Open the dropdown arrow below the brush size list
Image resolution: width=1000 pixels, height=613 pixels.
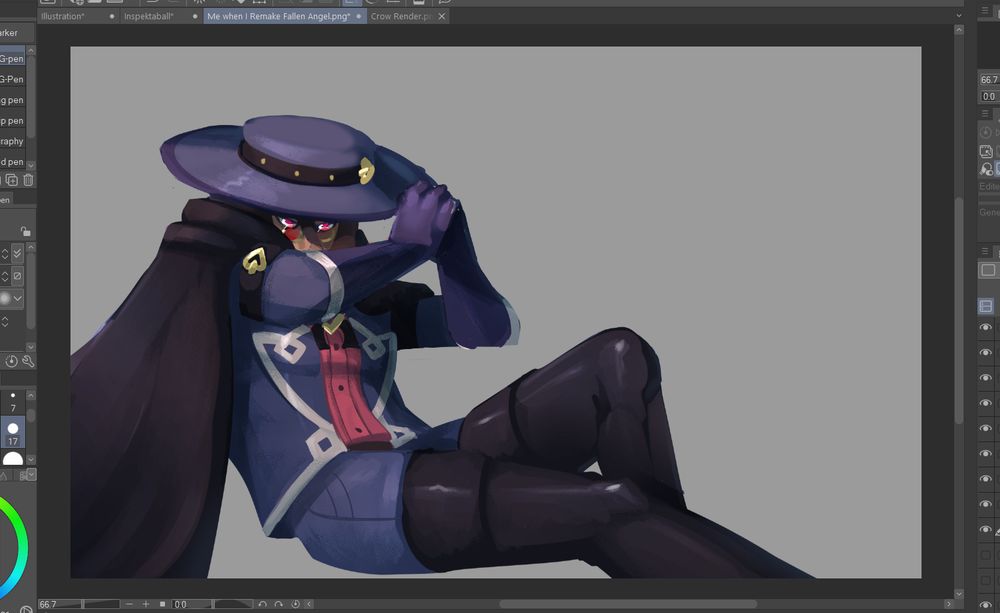pos(31,475)
